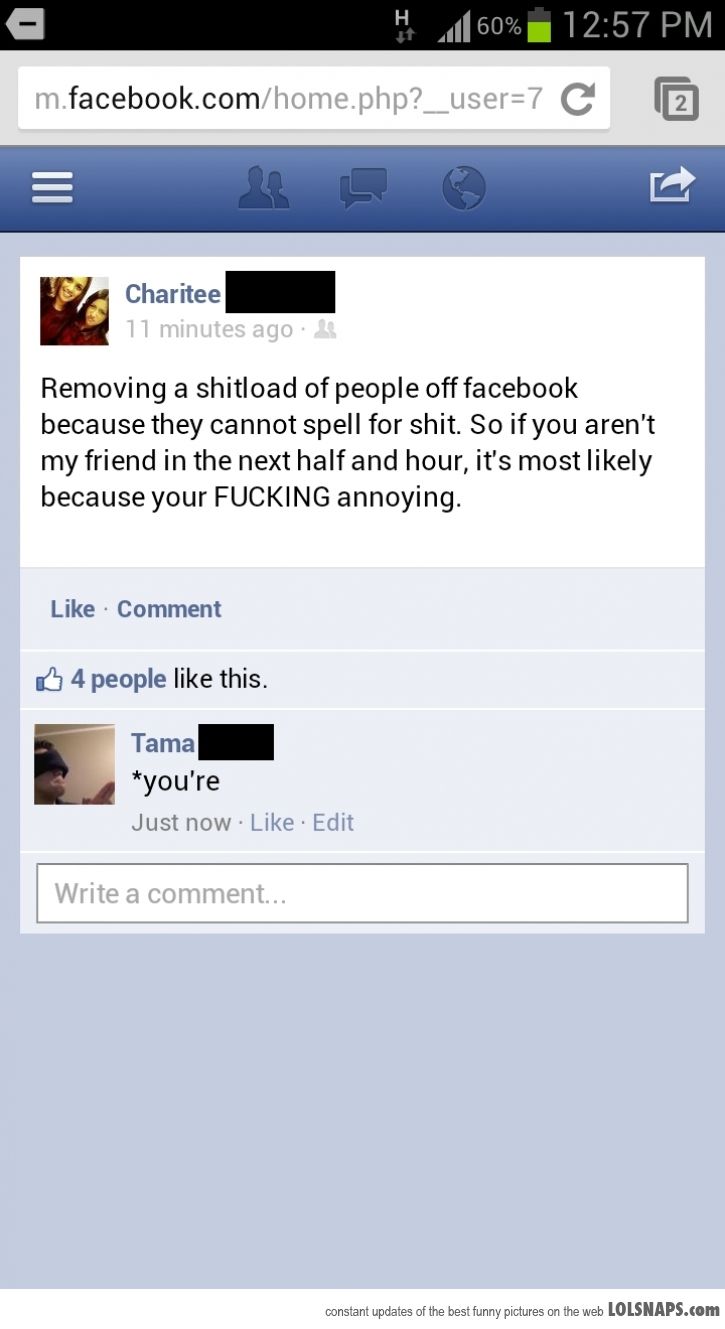
Task: Edit the *you're comment
Action: (x=333, y=823)
